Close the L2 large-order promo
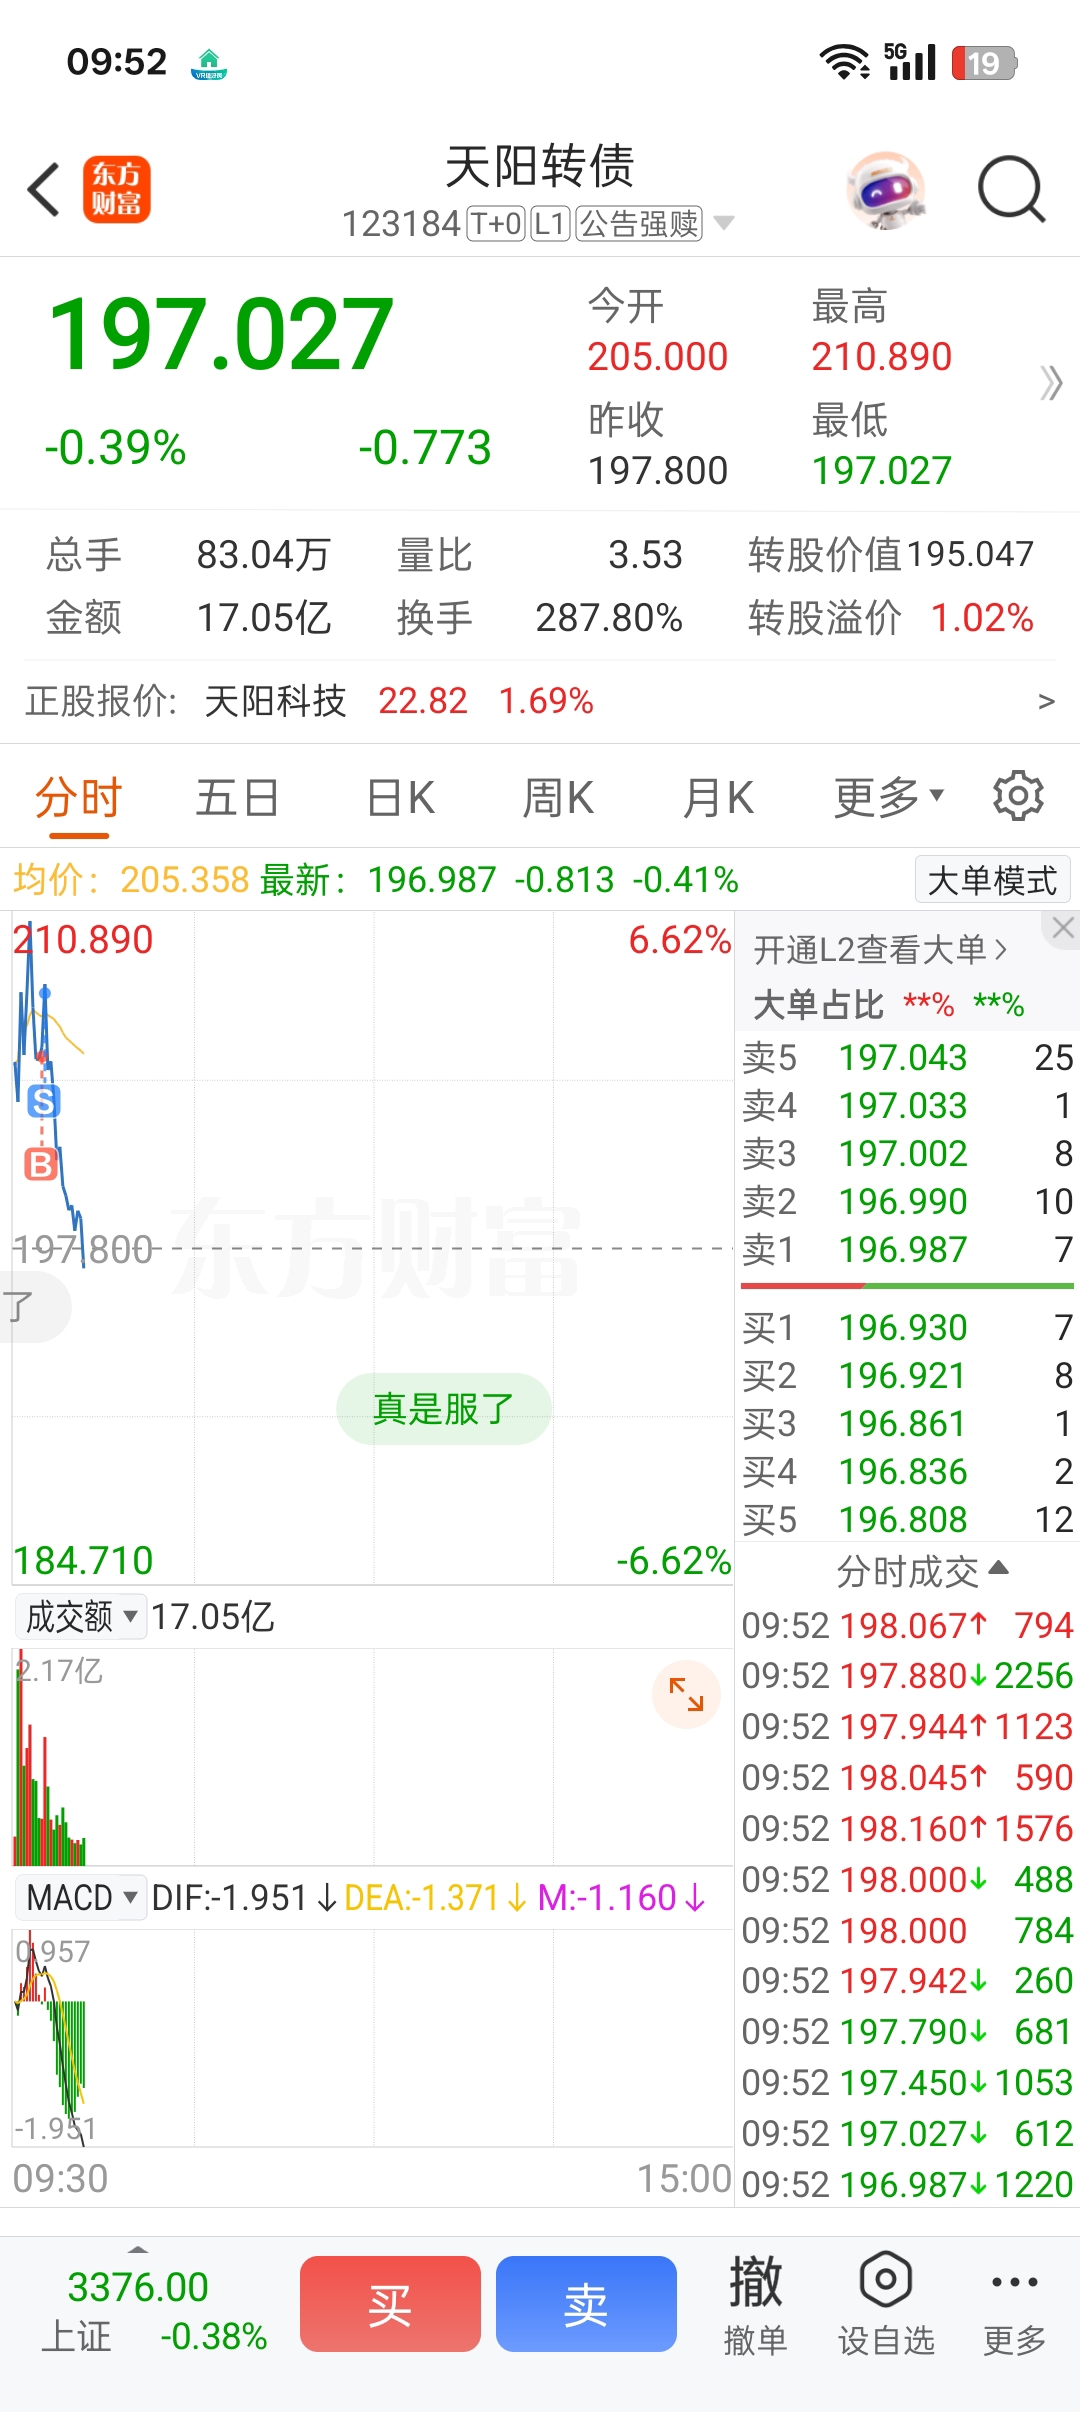 point(1063,928)
